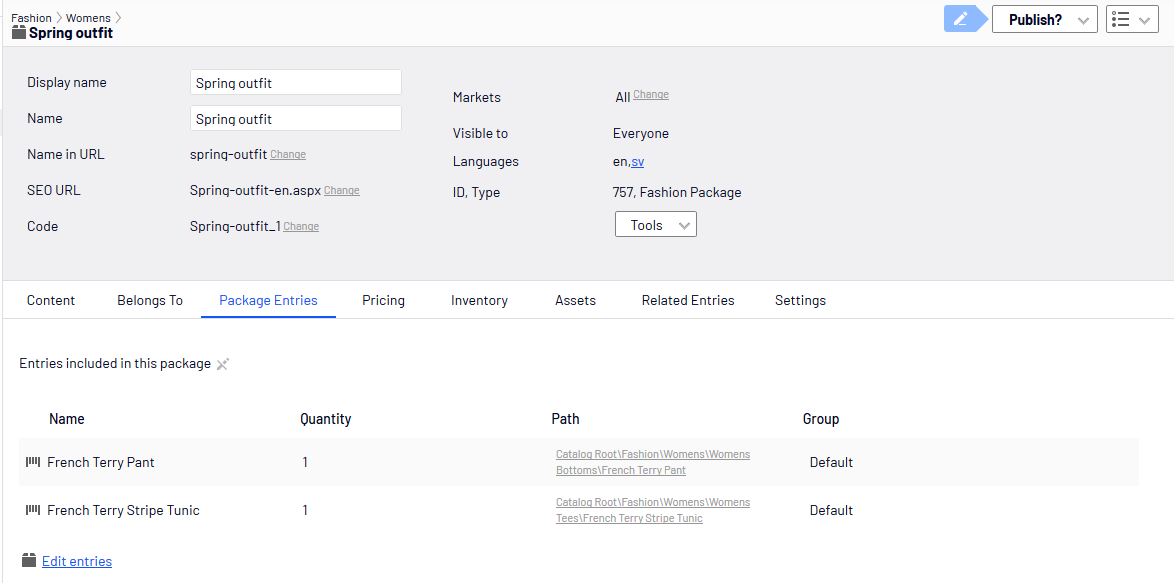Click the French Terry Pant barcode icon
The height and width of the screenshot is (583, 1174).
coord(33,462)
